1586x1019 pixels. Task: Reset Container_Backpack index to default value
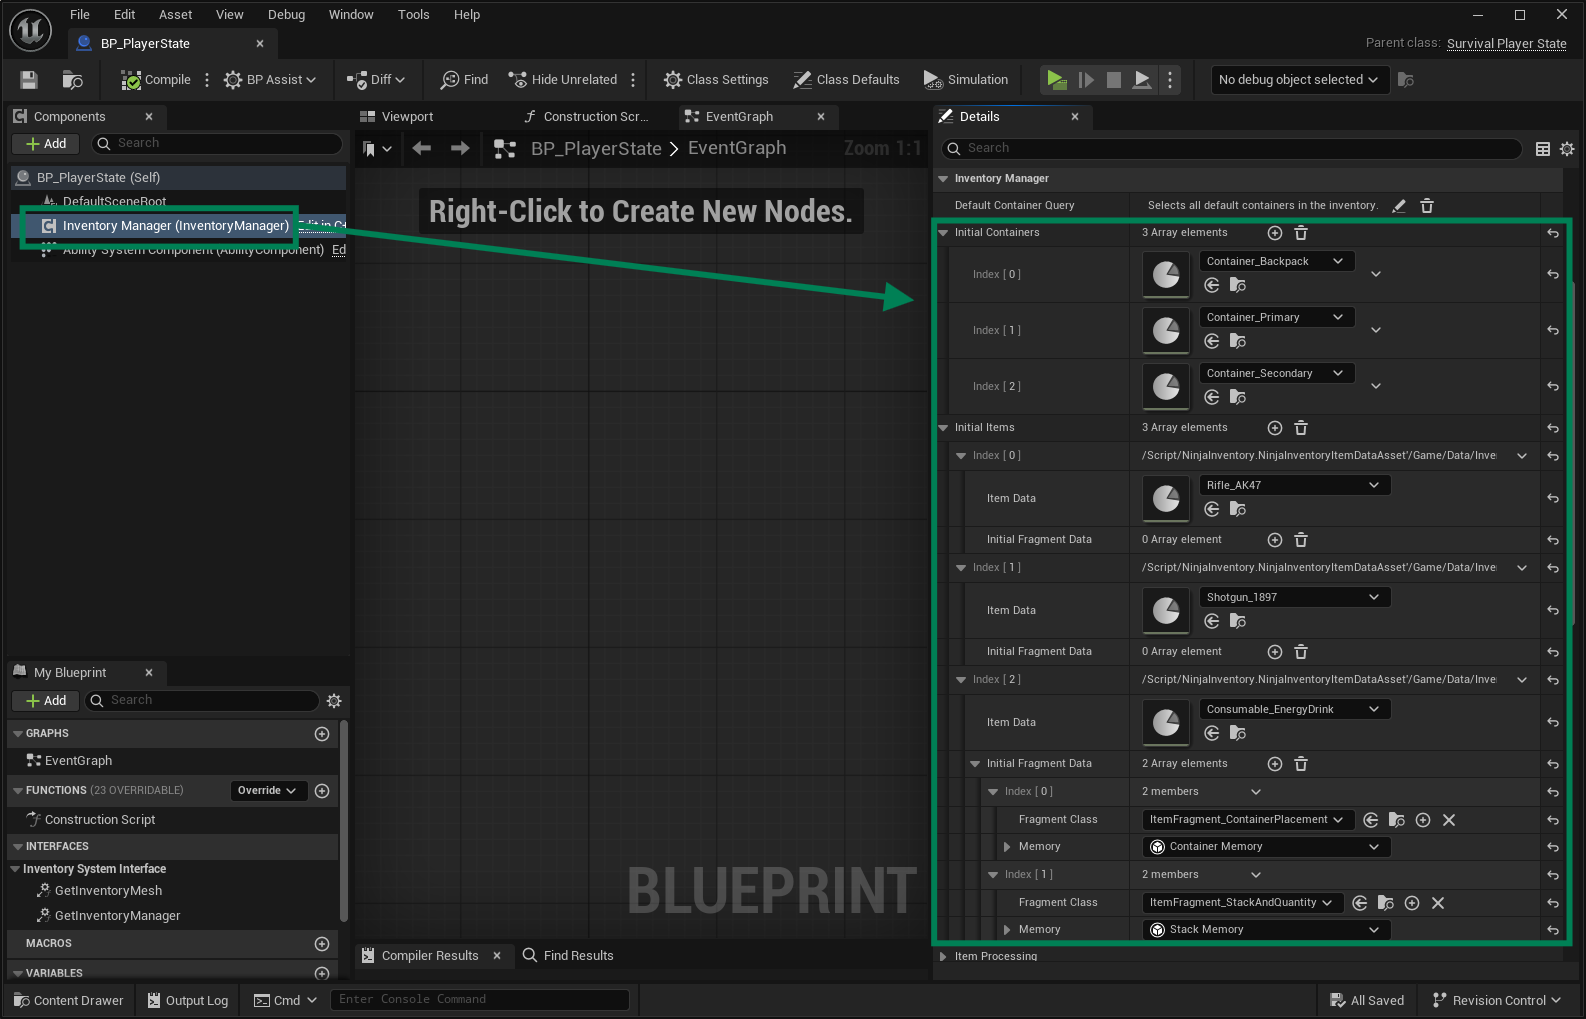tap(1553, 274)
